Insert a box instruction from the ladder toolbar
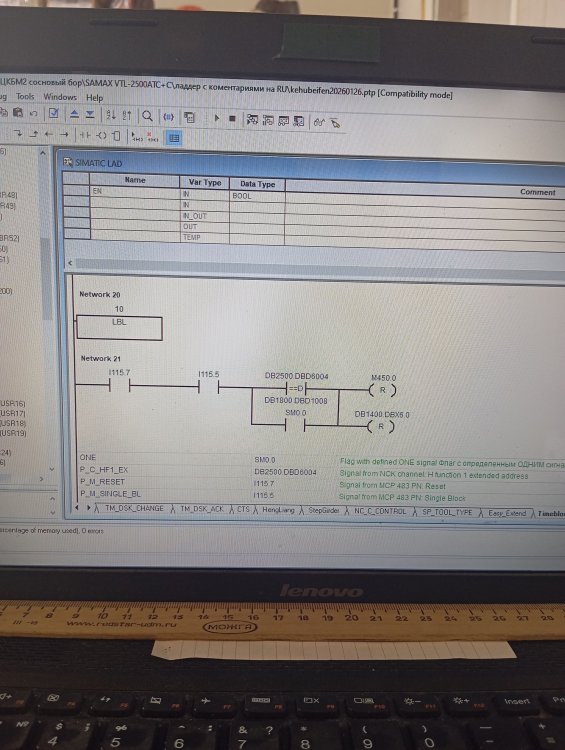Screen dimensions: 565x750 coord(116,136)
